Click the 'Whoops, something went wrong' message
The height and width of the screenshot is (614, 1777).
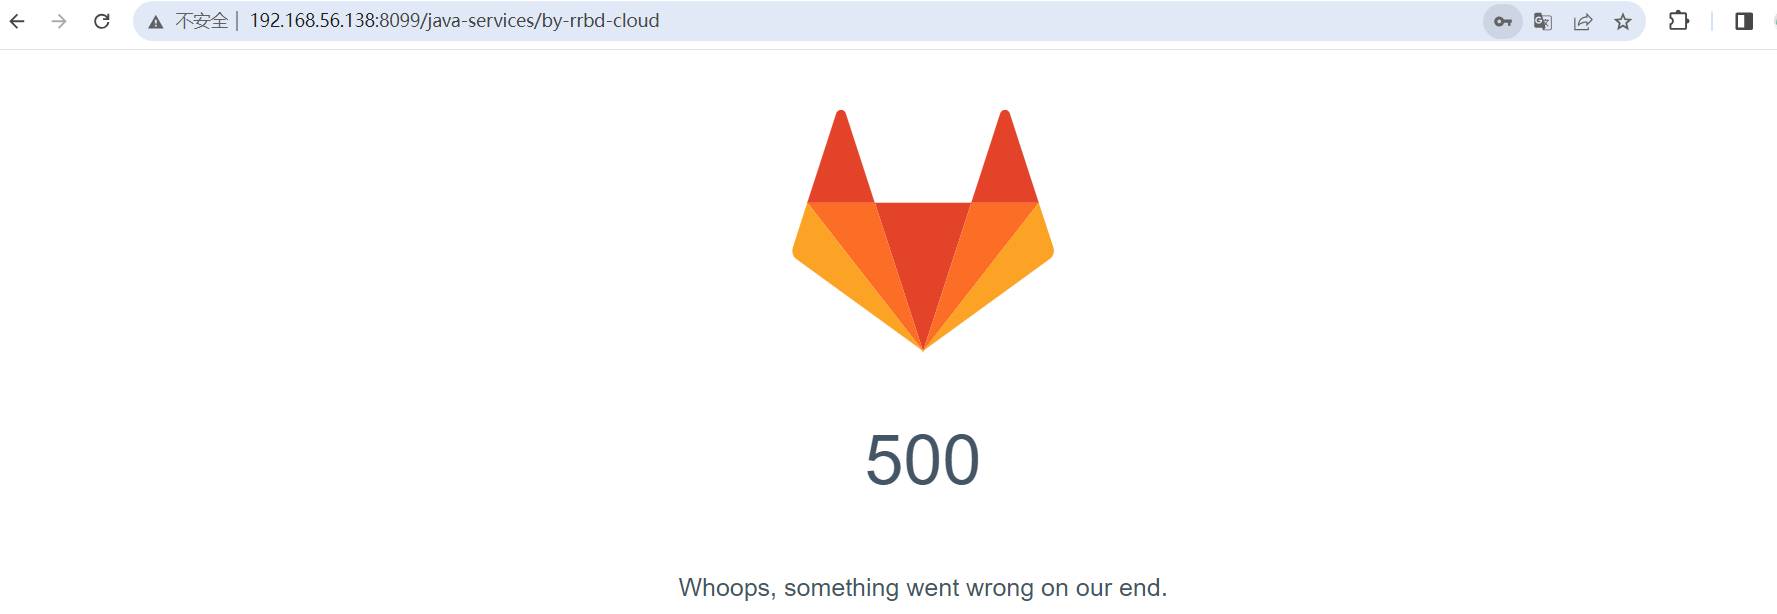coord(923,587)
